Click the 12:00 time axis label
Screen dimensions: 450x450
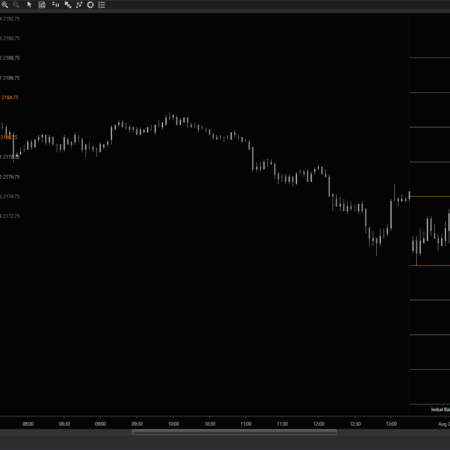[319, 424]
